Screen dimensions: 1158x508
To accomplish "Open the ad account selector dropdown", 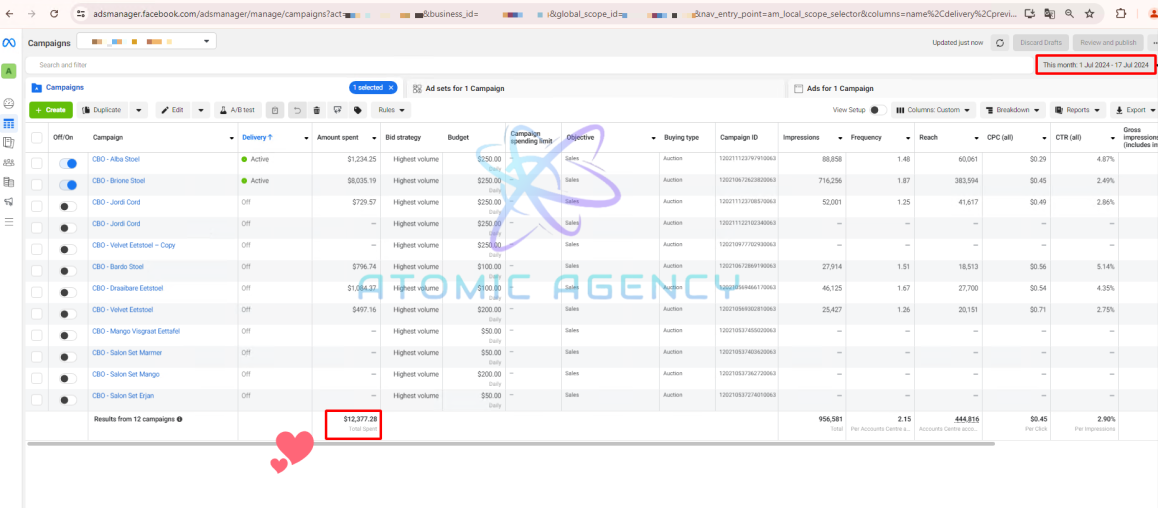I will click(146, 42).
